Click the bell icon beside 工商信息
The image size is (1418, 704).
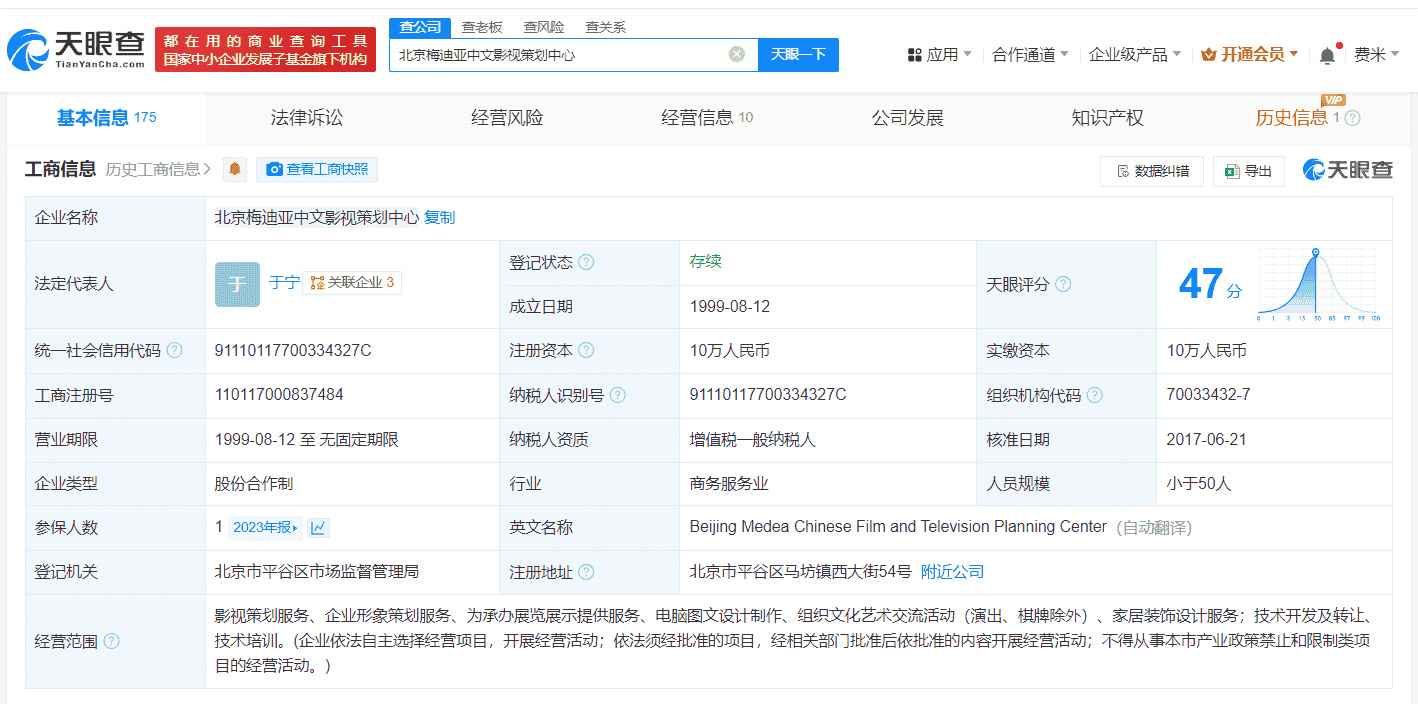click(236, 169)
